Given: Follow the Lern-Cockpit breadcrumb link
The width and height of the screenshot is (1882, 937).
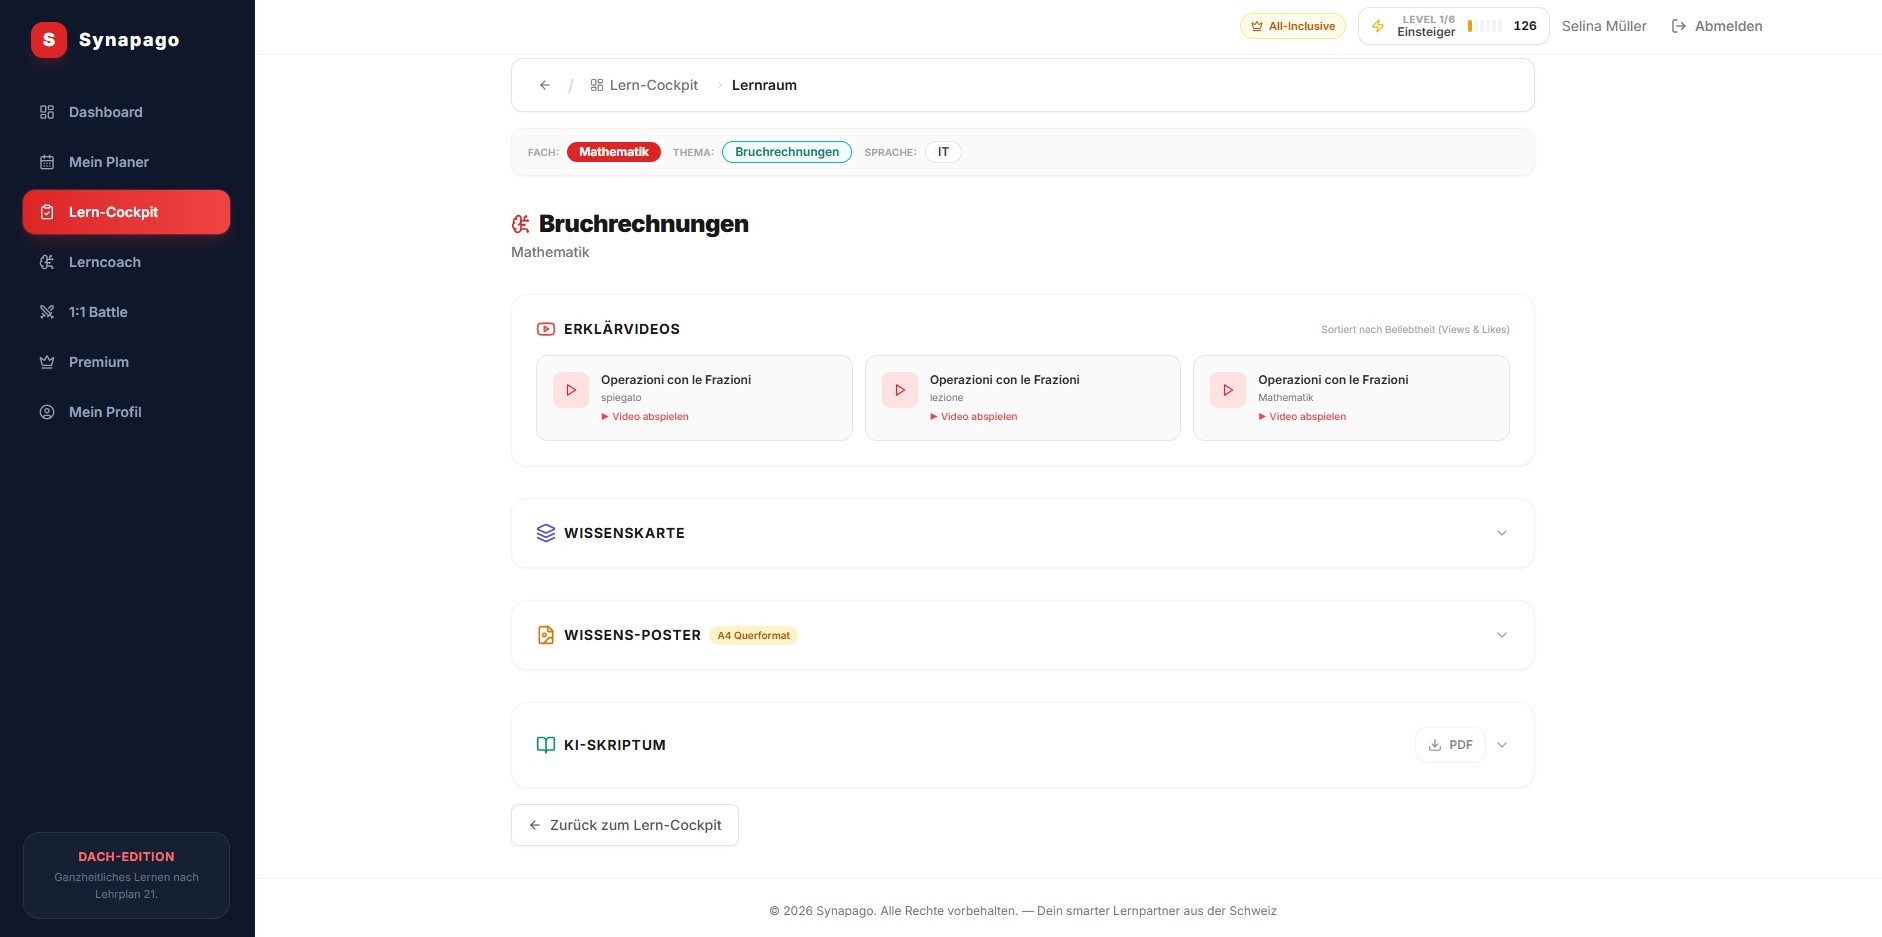Looking at the screenshot, I should click(x=644, y=85).
